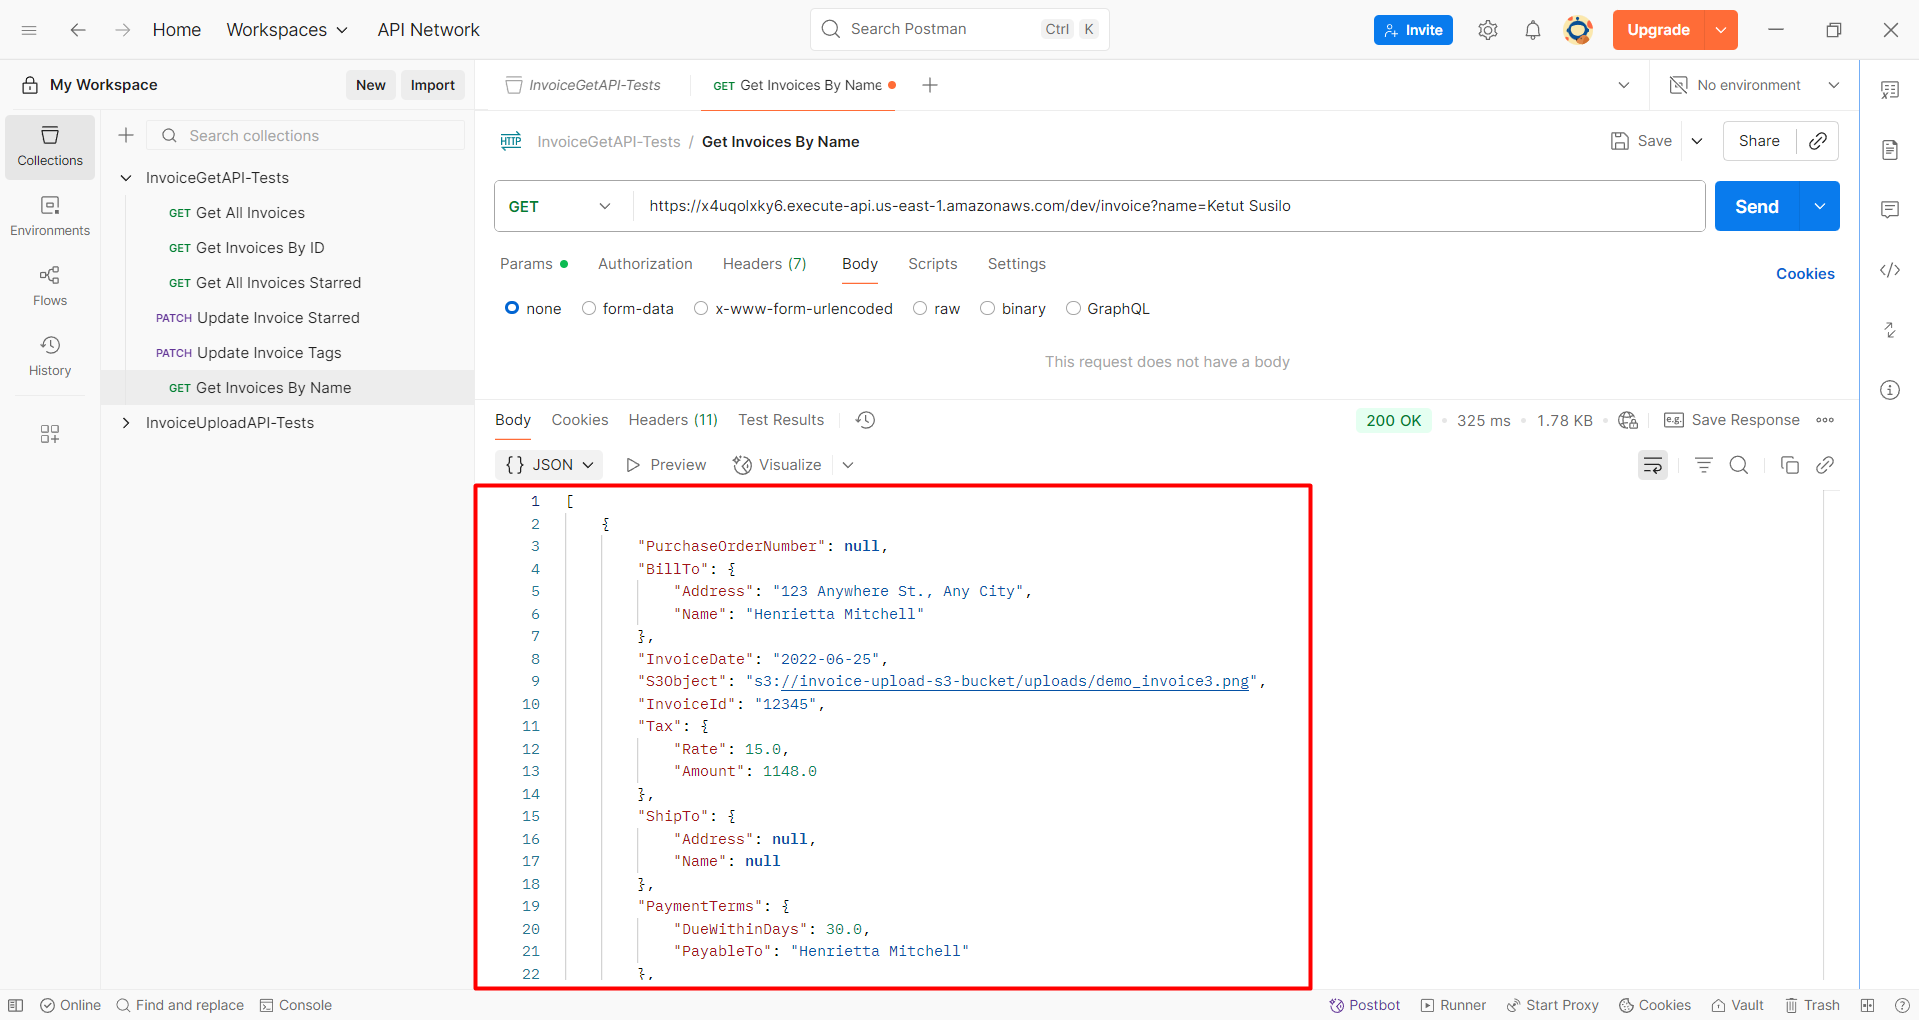This screenshot has width=1919, height=1020.
Task: Launch Postbot from the bottom bar
Action: [x=1364, y=1005]
